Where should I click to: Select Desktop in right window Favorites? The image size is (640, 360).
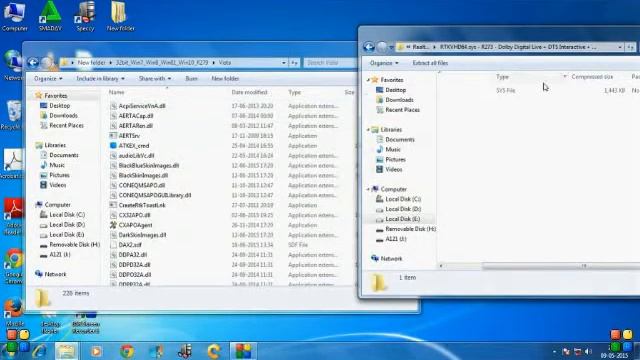(x=395, y=90)
